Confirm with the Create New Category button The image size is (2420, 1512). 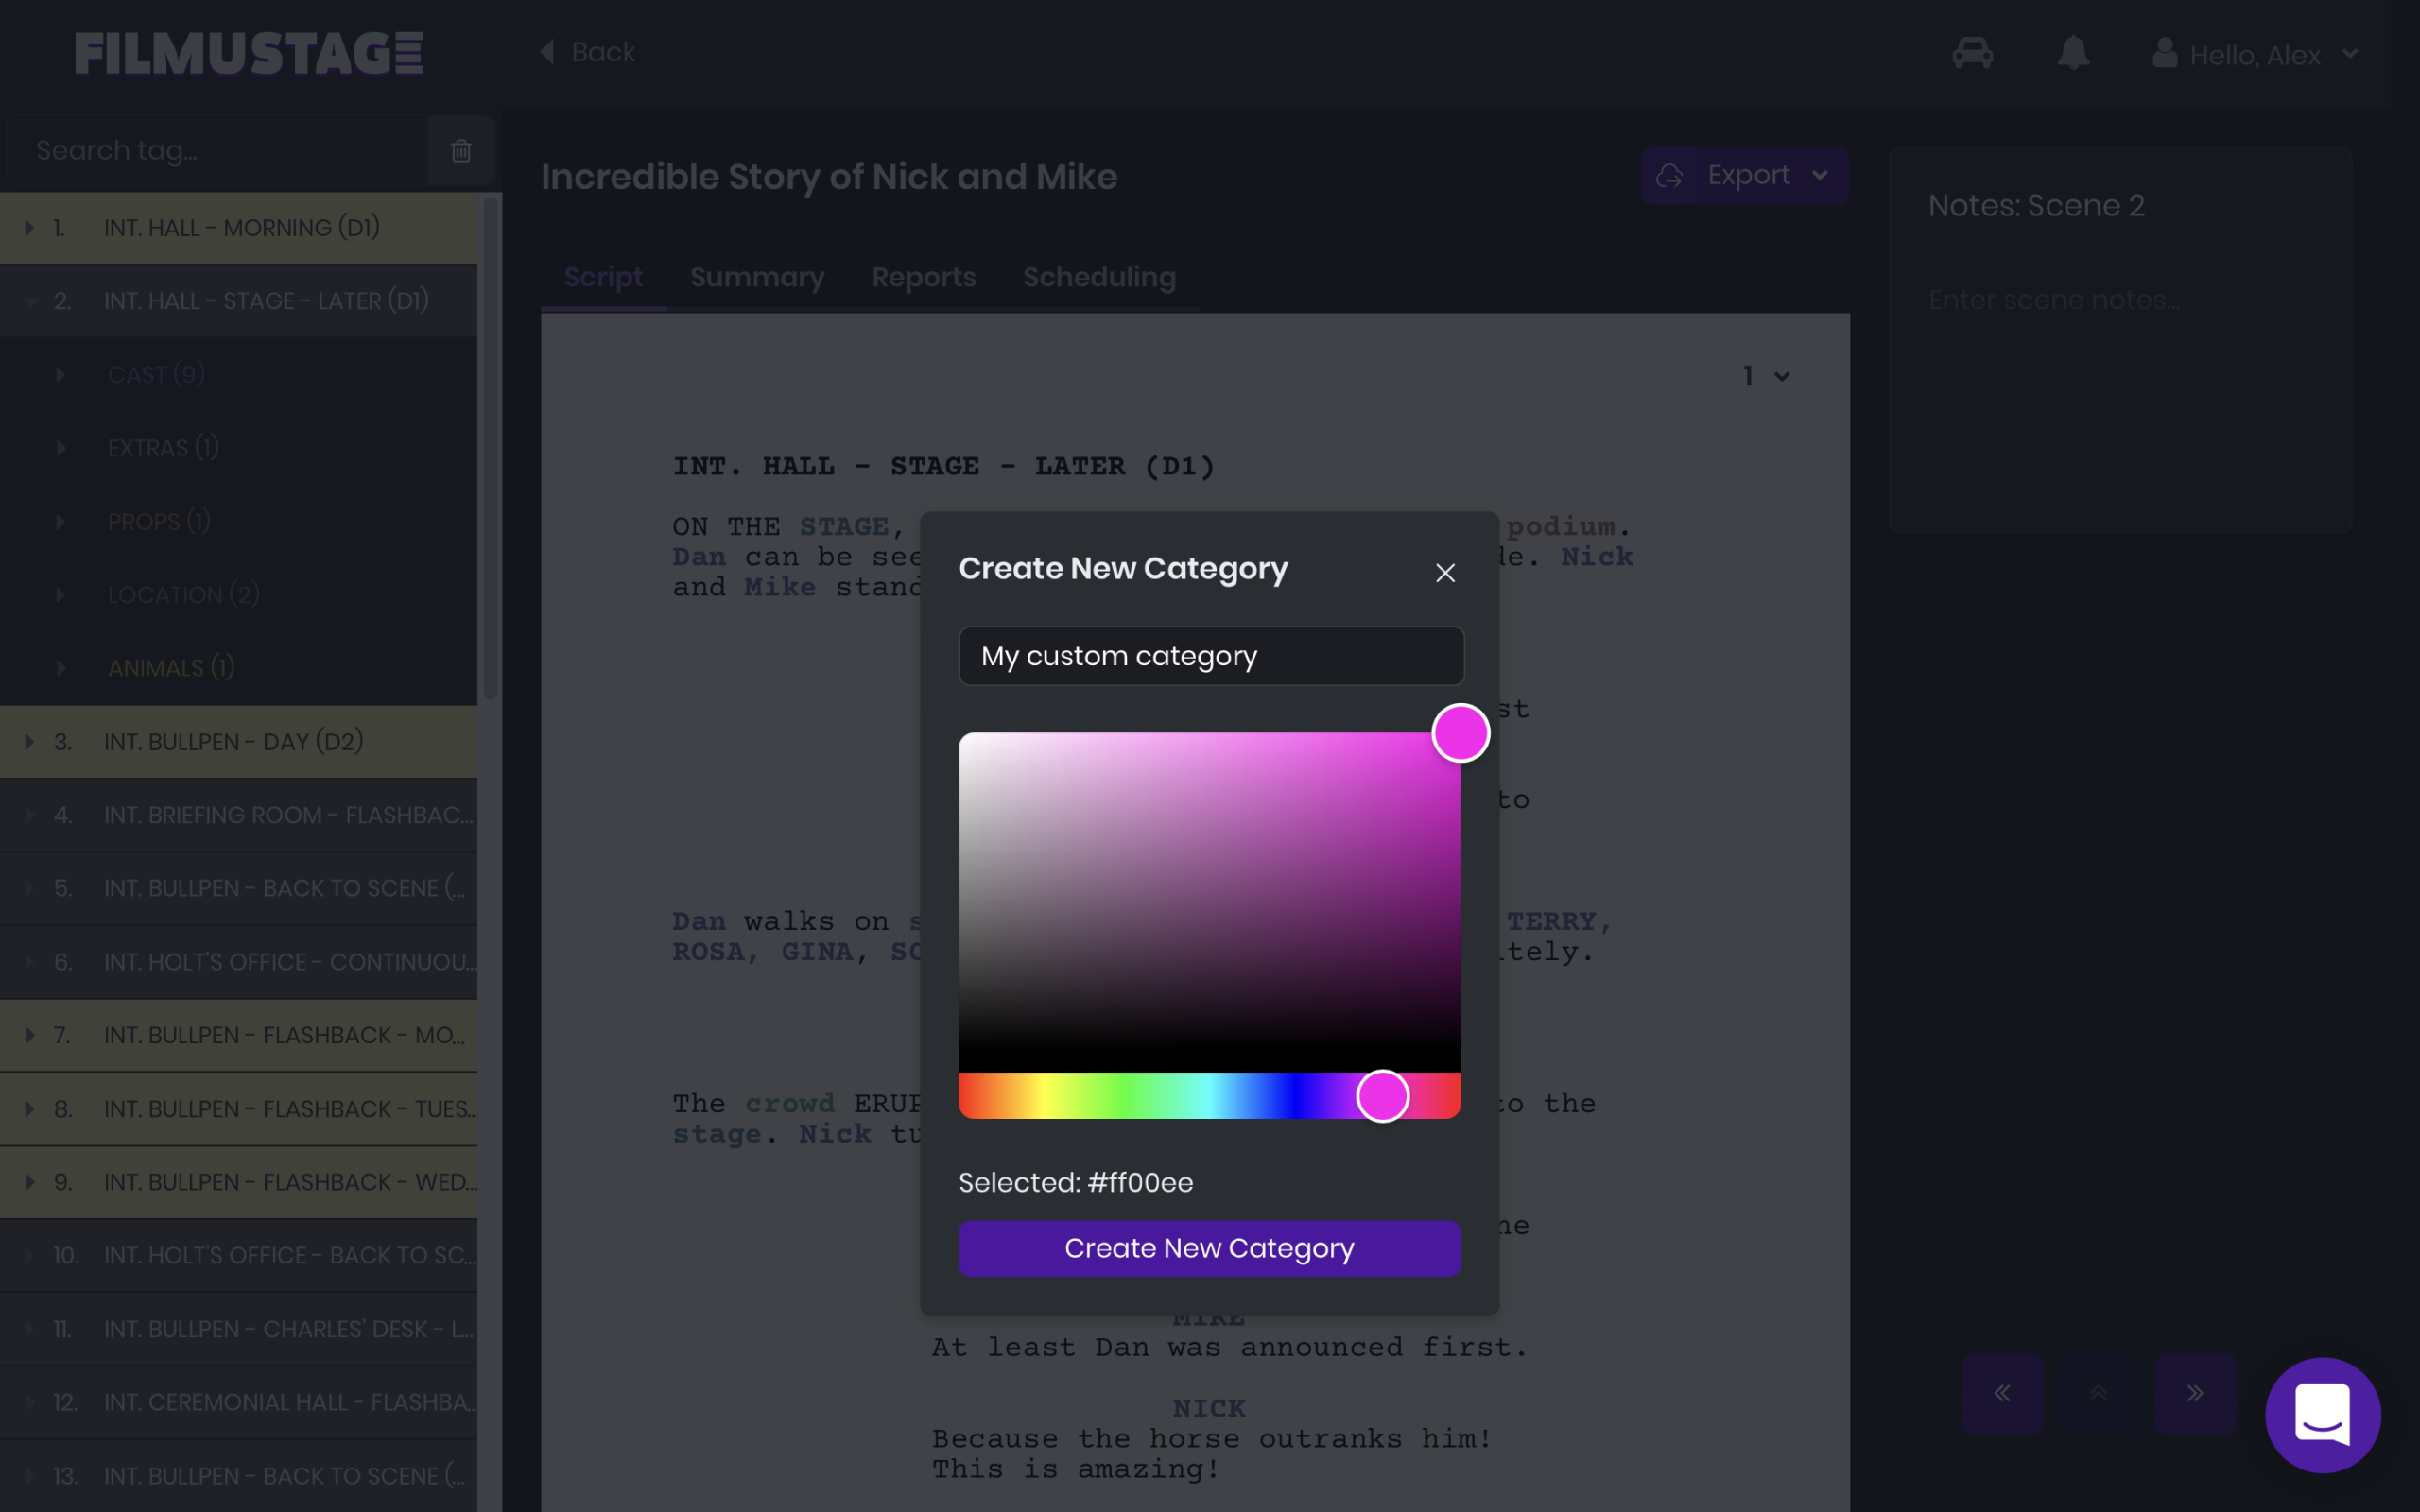[1209, 1248]
